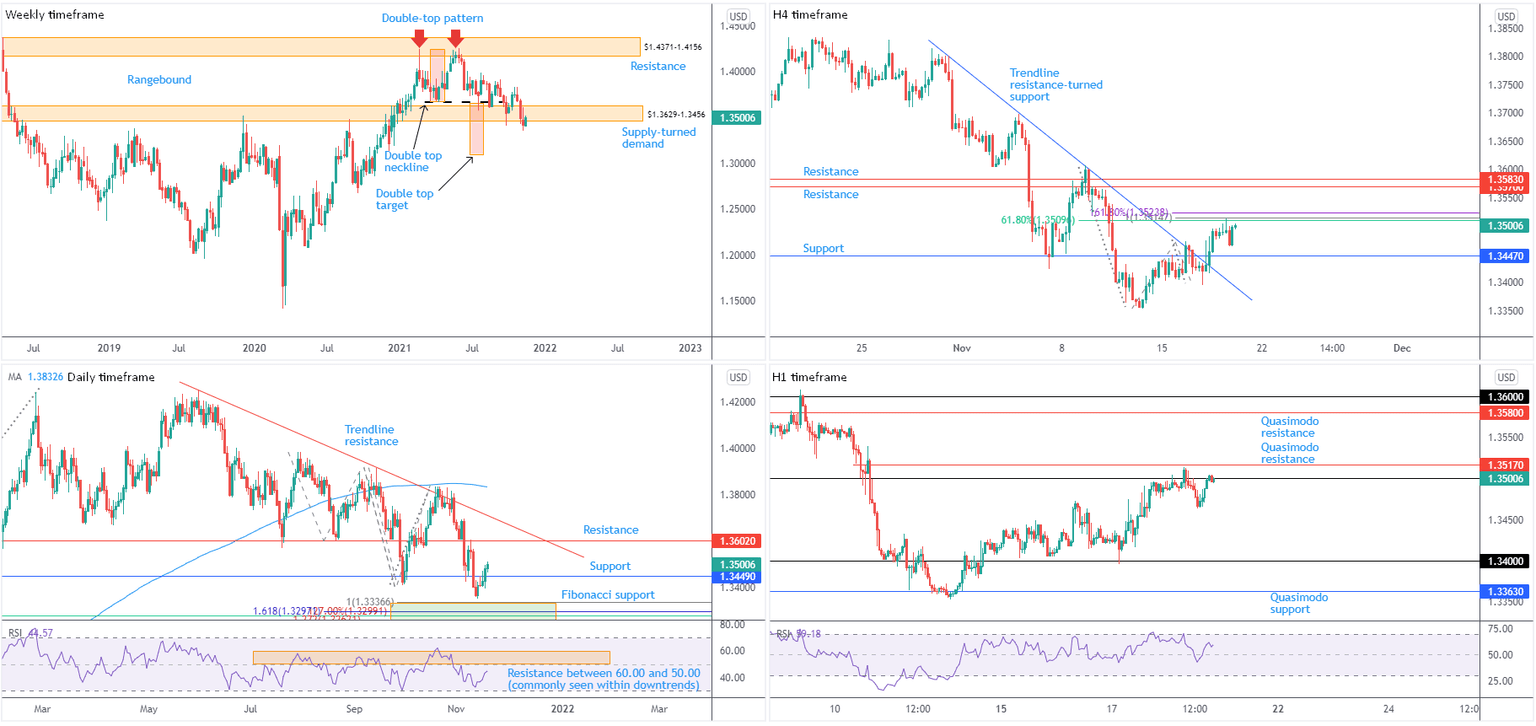Open the USD currency selector on Daily chart
This screenshot has height=726, width=1536.
[738, 378]
